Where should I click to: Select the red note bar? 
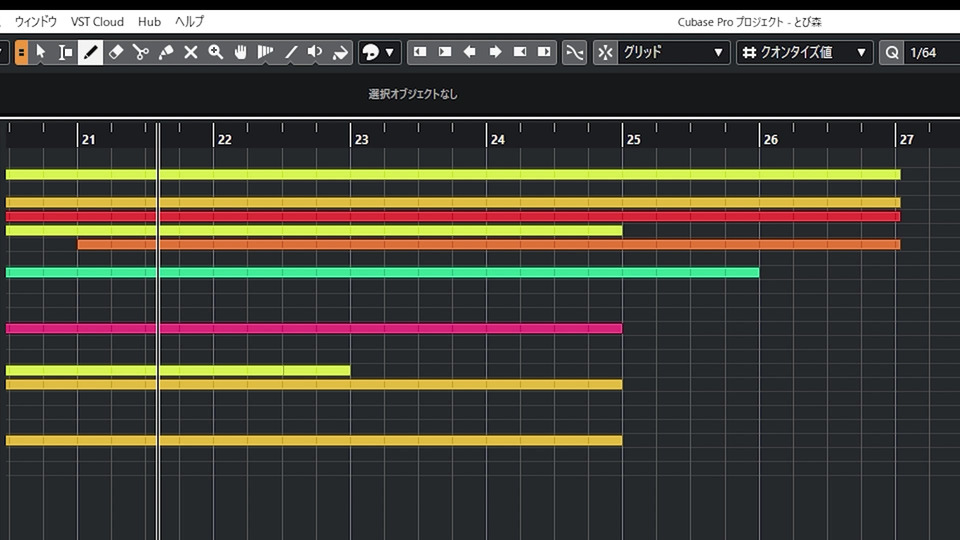[x=453, y=216]
